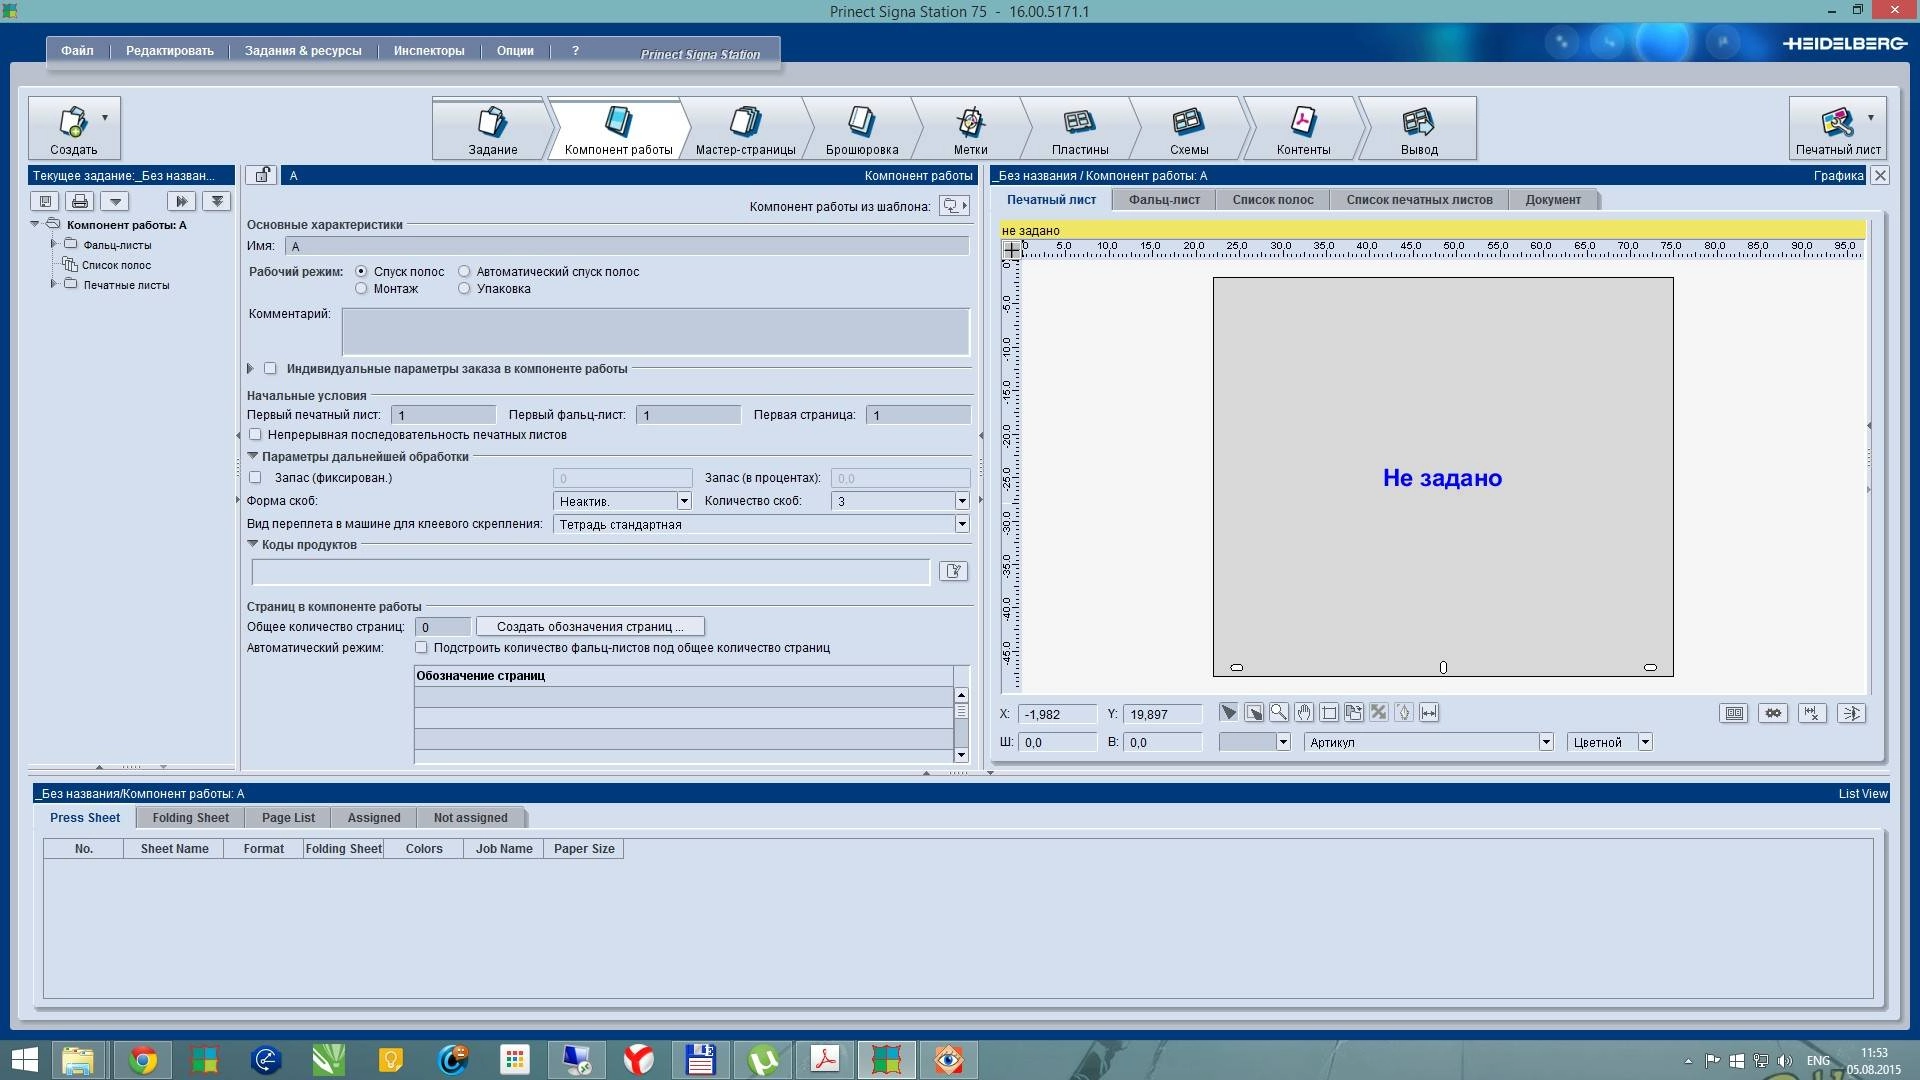This screenshot has width=1920, height=1080.
Task: Click Компонент работы из шаблона button
Action: pyautogui.click(x=954, y=206)
